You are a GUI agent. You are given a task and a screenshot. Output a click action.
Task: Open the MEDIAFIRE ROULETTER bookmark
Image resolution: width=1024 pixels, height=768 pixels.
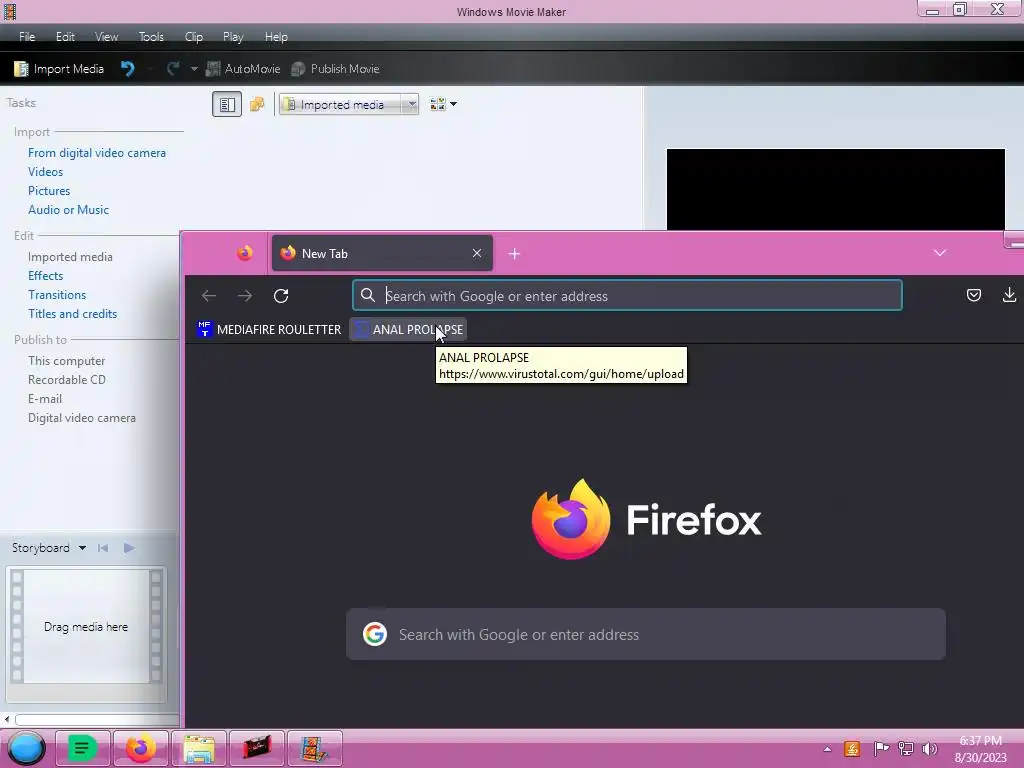[x=269, y=330]
